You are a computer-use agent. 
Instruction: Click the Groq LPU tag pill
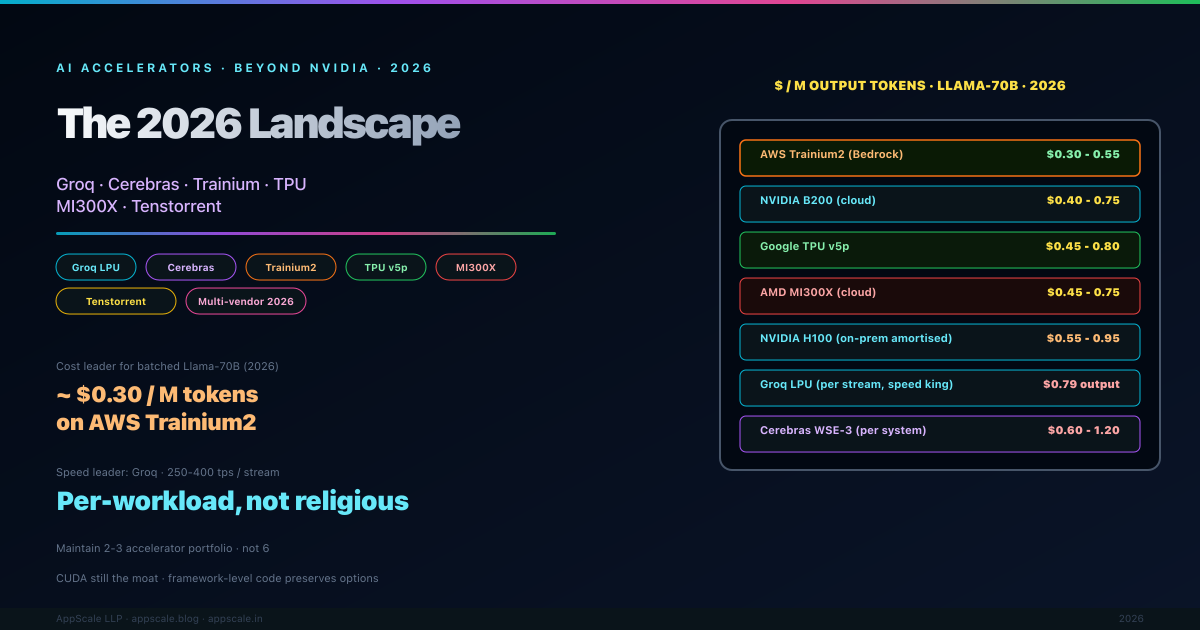pyautogui.click(x=96, y=267)
